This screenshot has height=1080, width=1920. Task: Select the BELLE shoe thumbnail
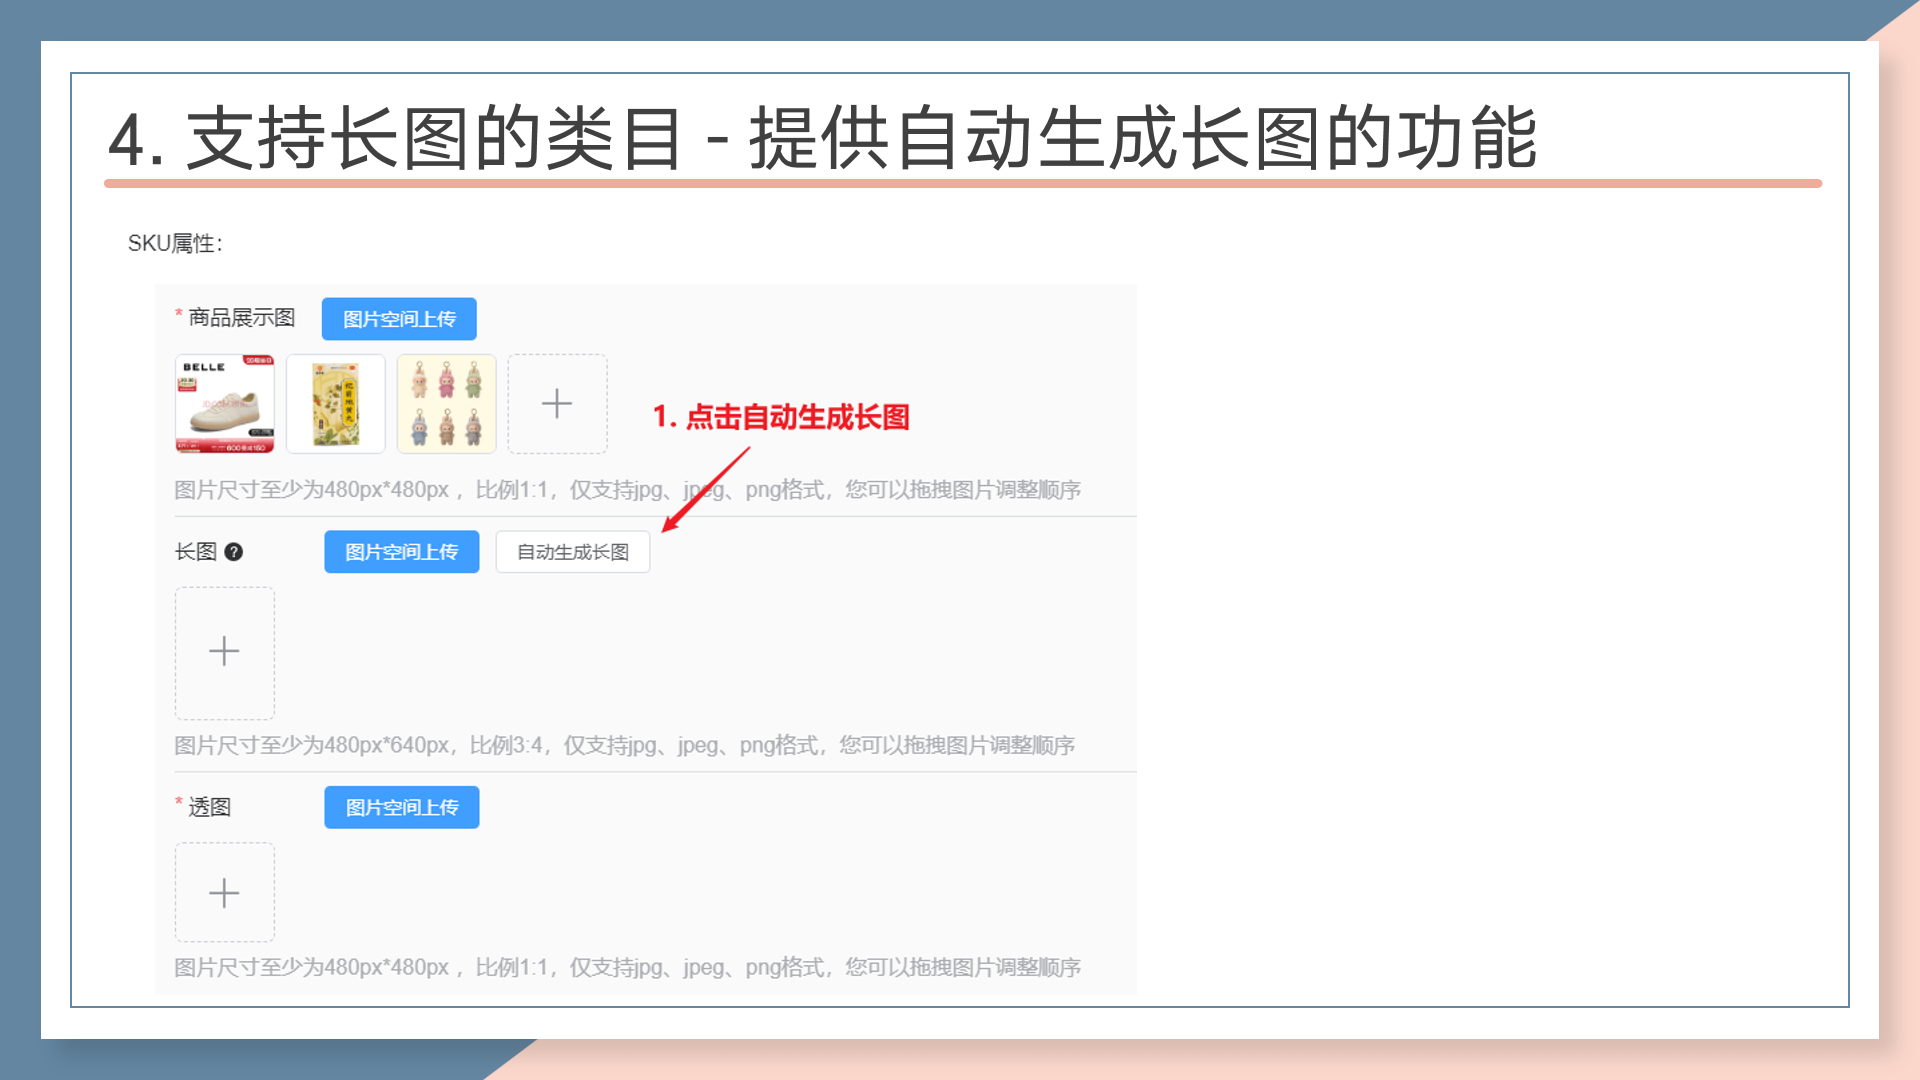[225, 404]
